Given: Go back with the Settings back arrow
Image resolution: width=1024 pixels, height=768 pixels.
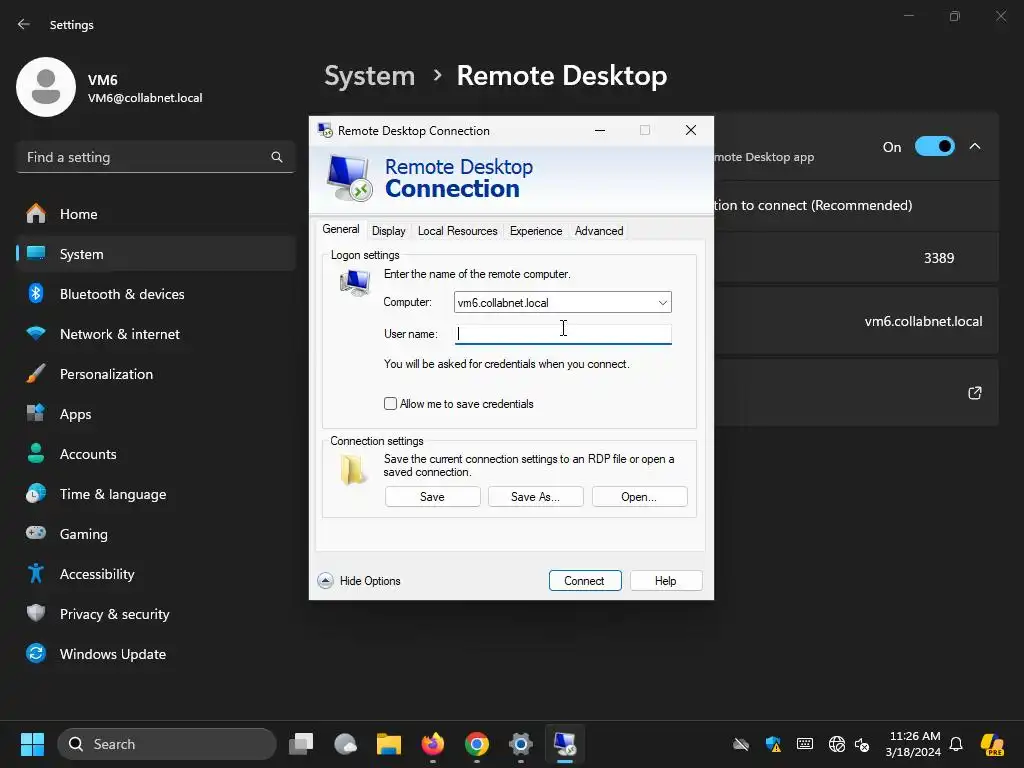Looking at the screenshot, I should pyautogui.click(x=24, y=24).
